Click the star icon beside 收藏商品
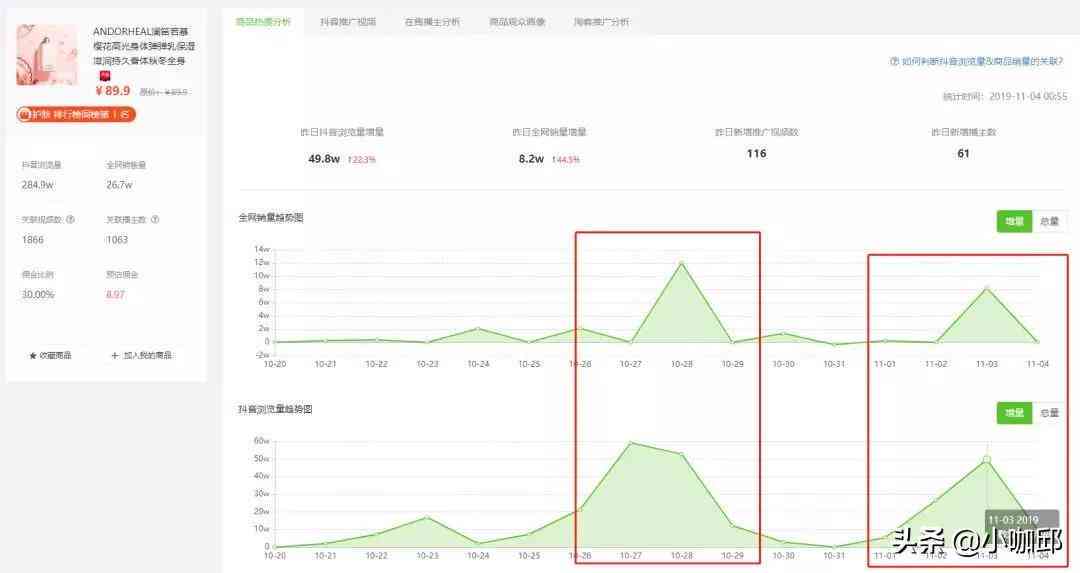This screenshot has width=1080, height=573. pos(32,356)
